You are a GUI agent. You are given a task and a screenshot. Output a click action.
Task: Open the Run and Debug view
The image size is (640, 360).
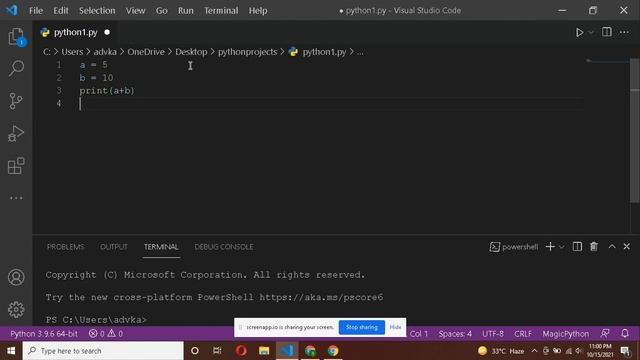16,133
